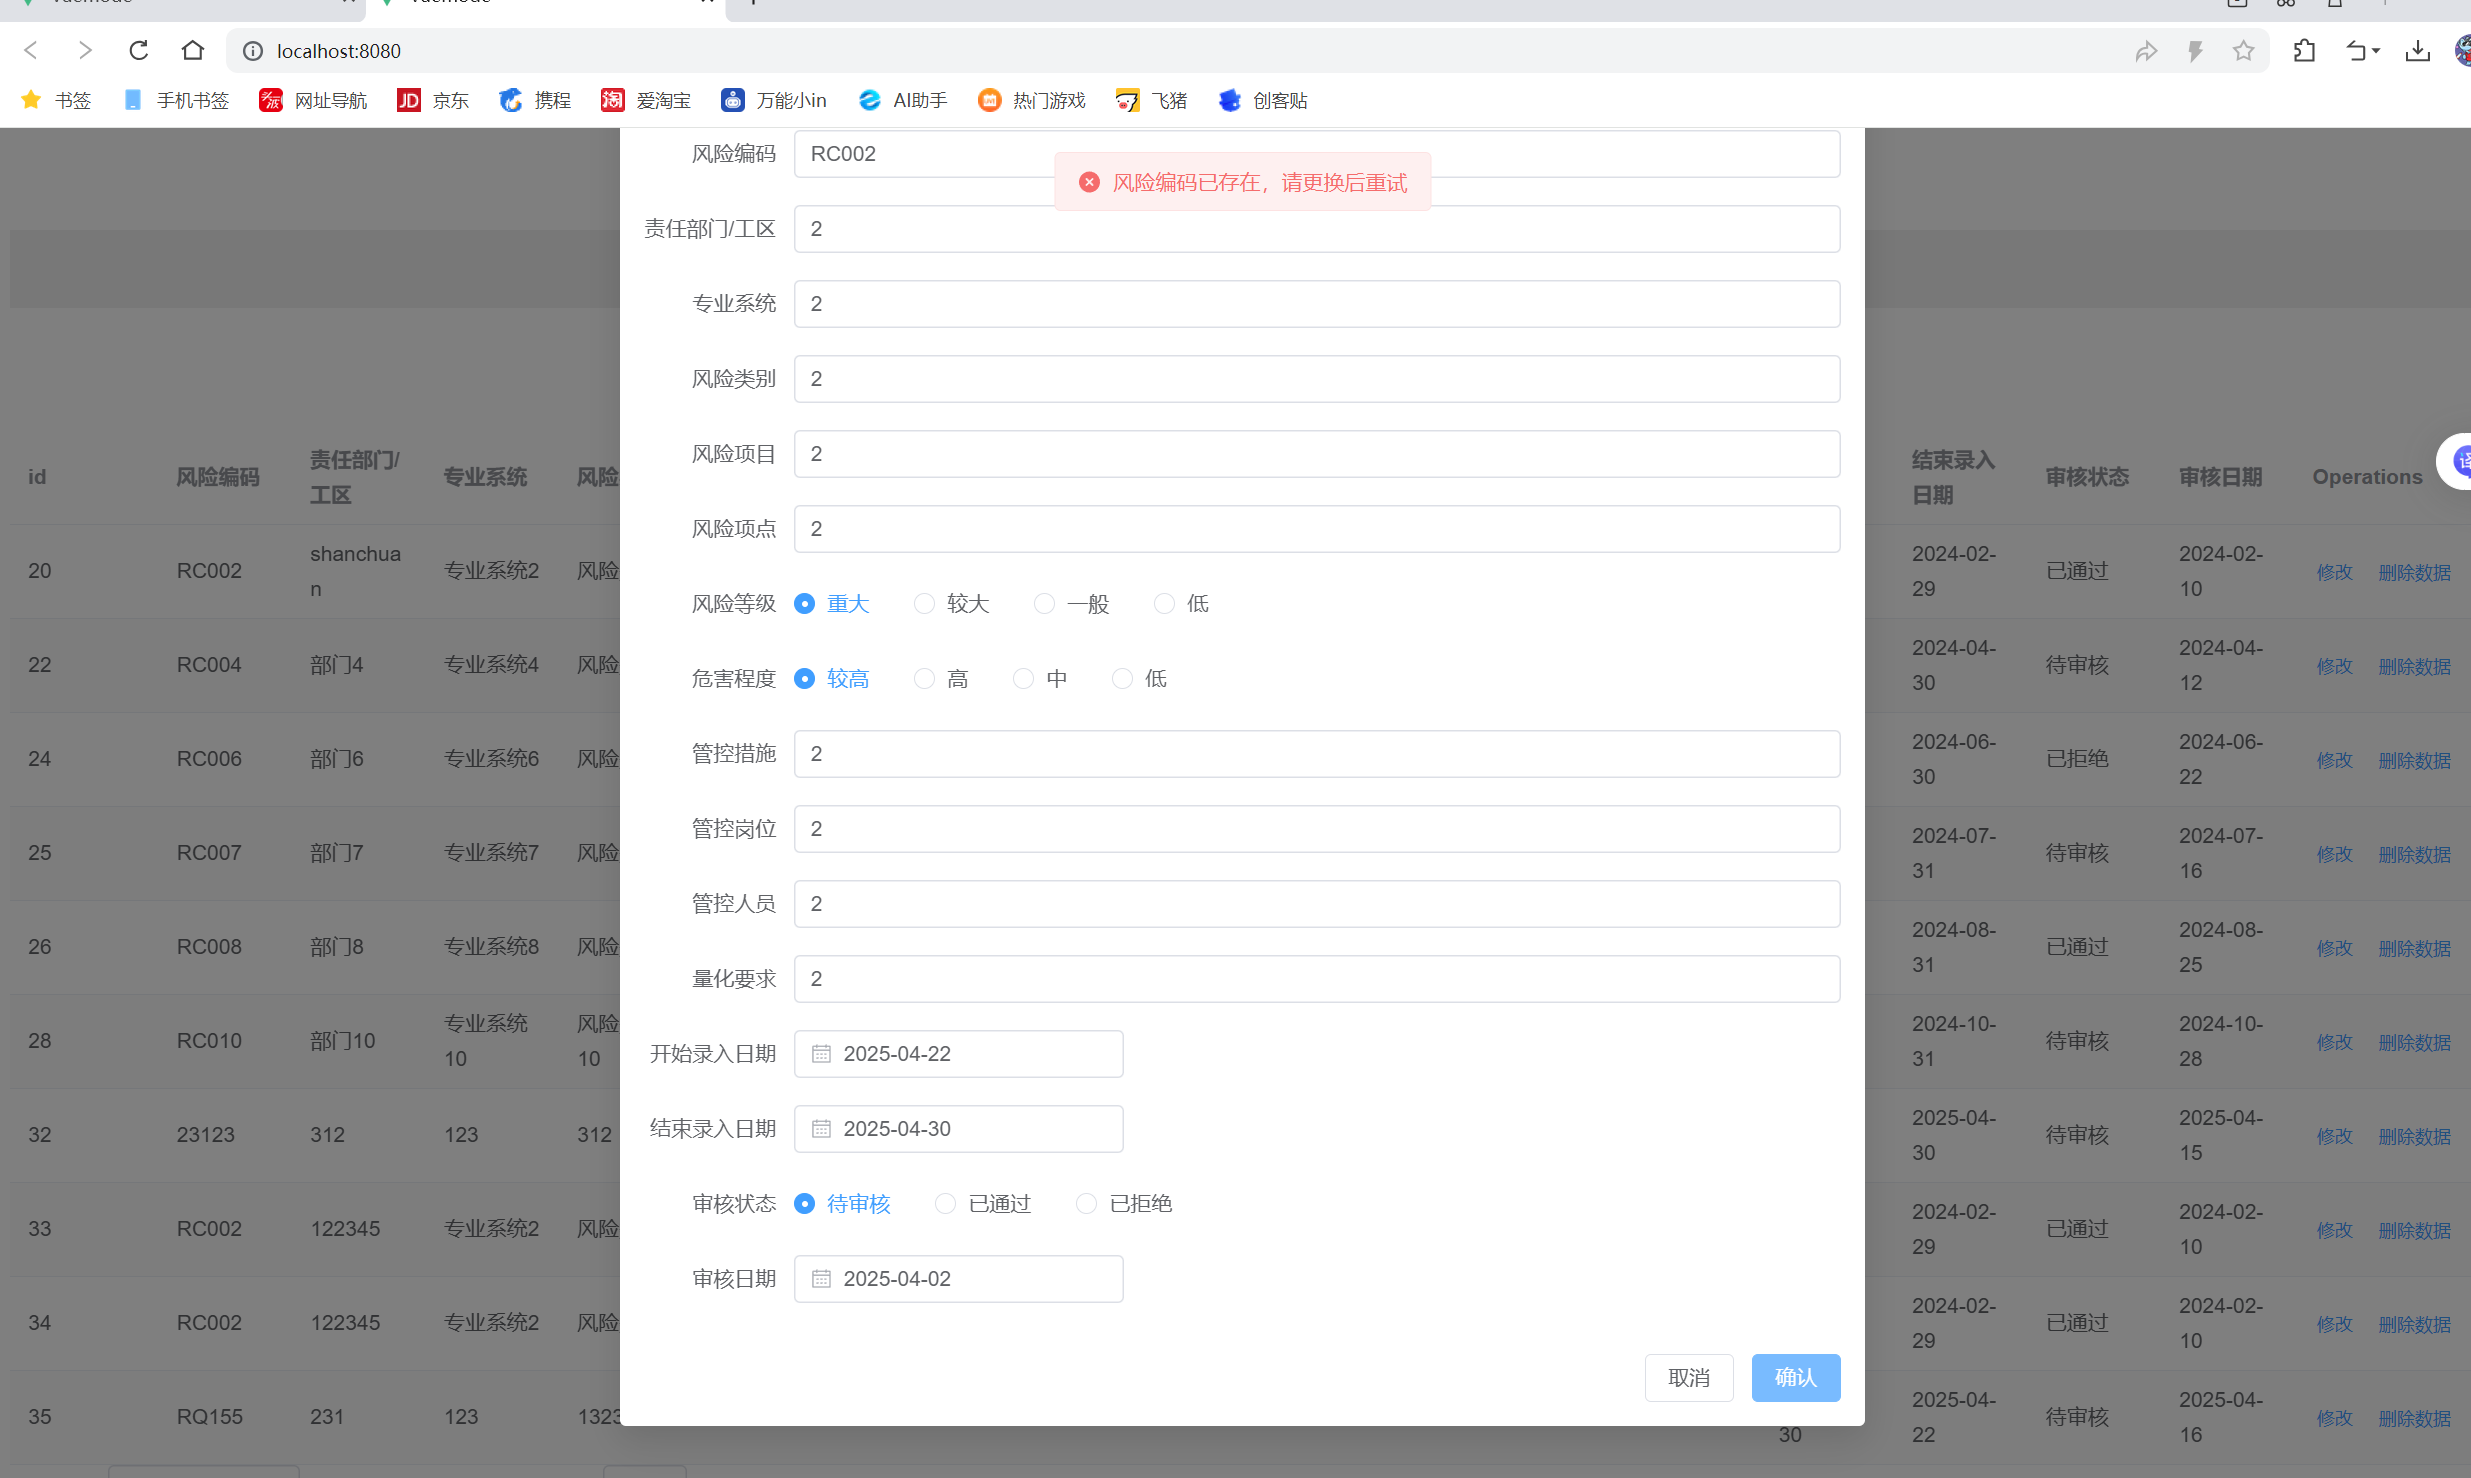Image resolution: width=2471 pixels, height=1478 pixels.
Task: Click the browser reload icon
Action: 139,51
